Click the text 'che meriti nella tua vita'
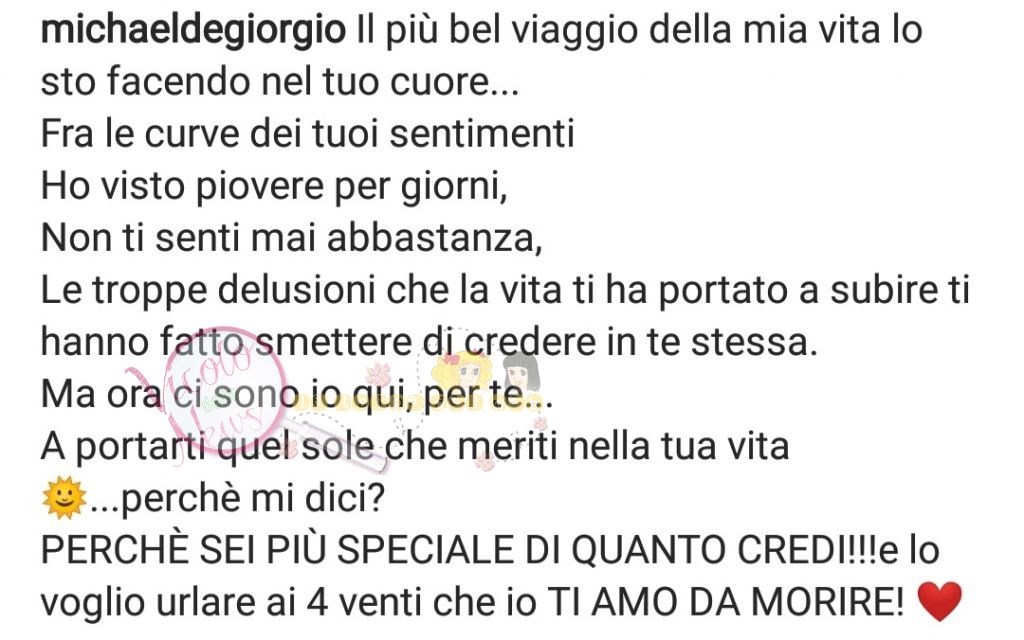 (x=586, y=447)
